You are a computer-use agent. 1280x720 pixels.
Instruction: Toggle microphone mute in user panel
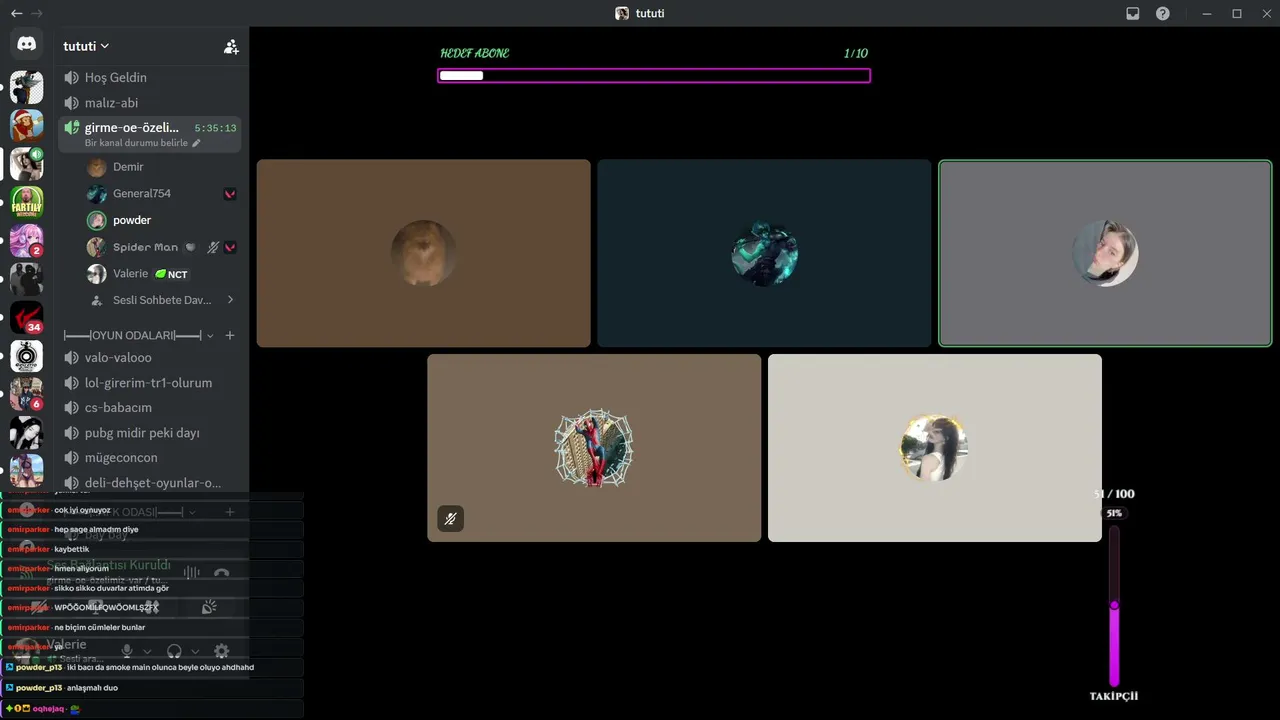pyautogui.click(x=127, y=651)
